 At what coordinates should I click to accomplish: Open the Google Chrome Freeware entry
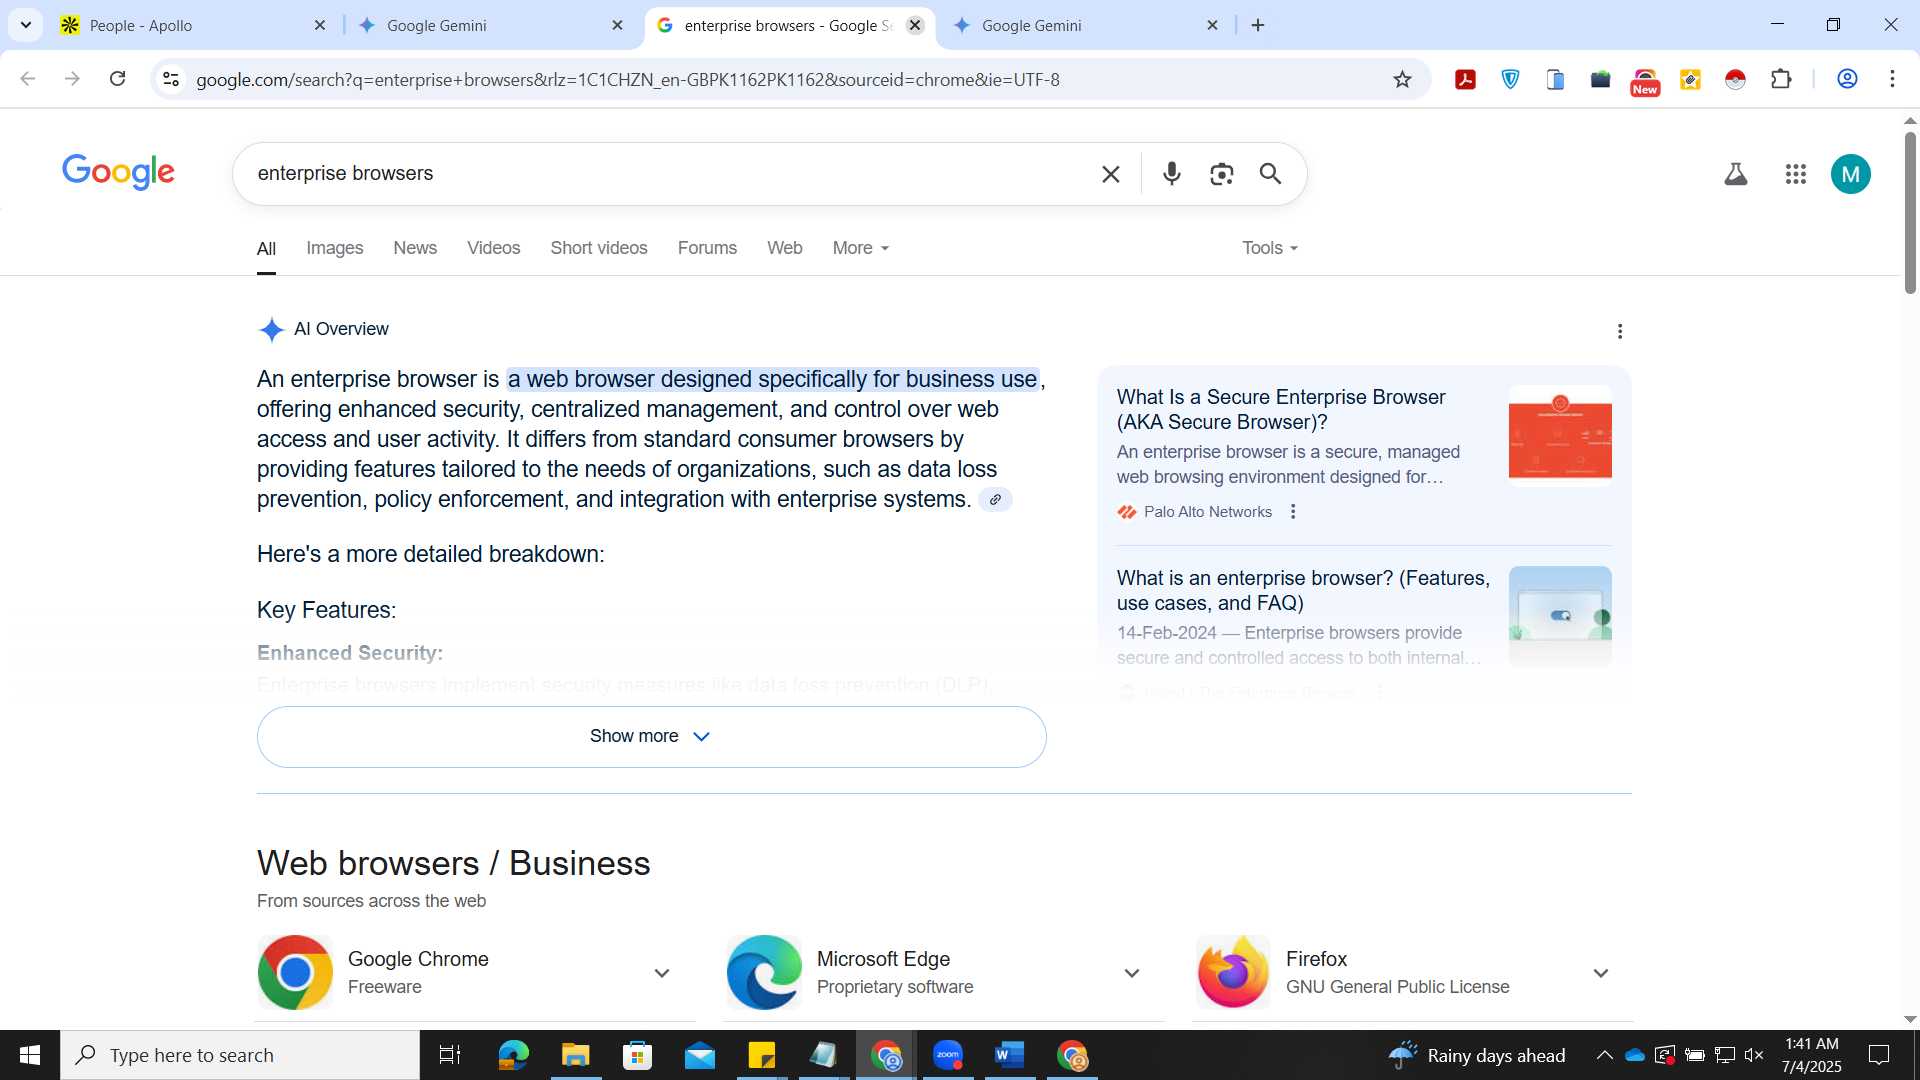[475, 973]
